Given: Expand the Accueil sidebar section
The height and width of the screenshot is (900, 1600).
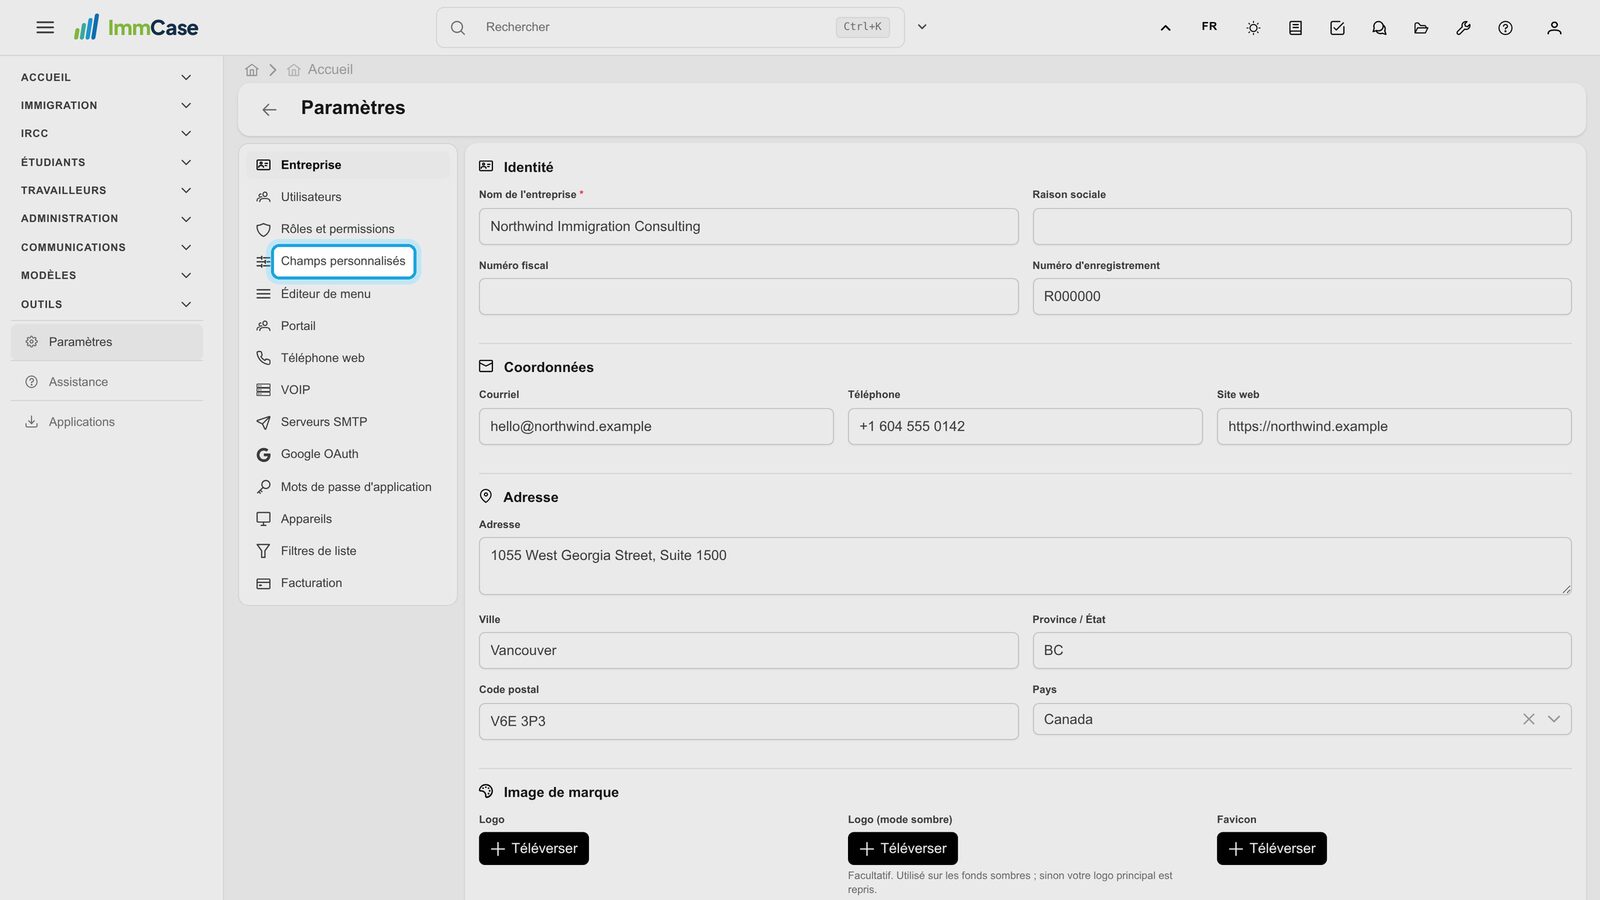Looking at the screenshot, I should [x=106, y=77].
